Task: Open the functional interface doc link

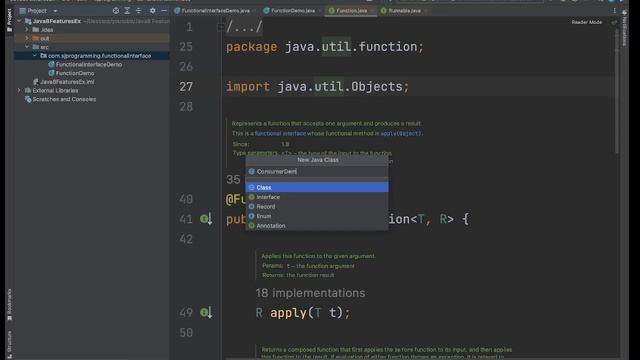Action: click(280, 133)
